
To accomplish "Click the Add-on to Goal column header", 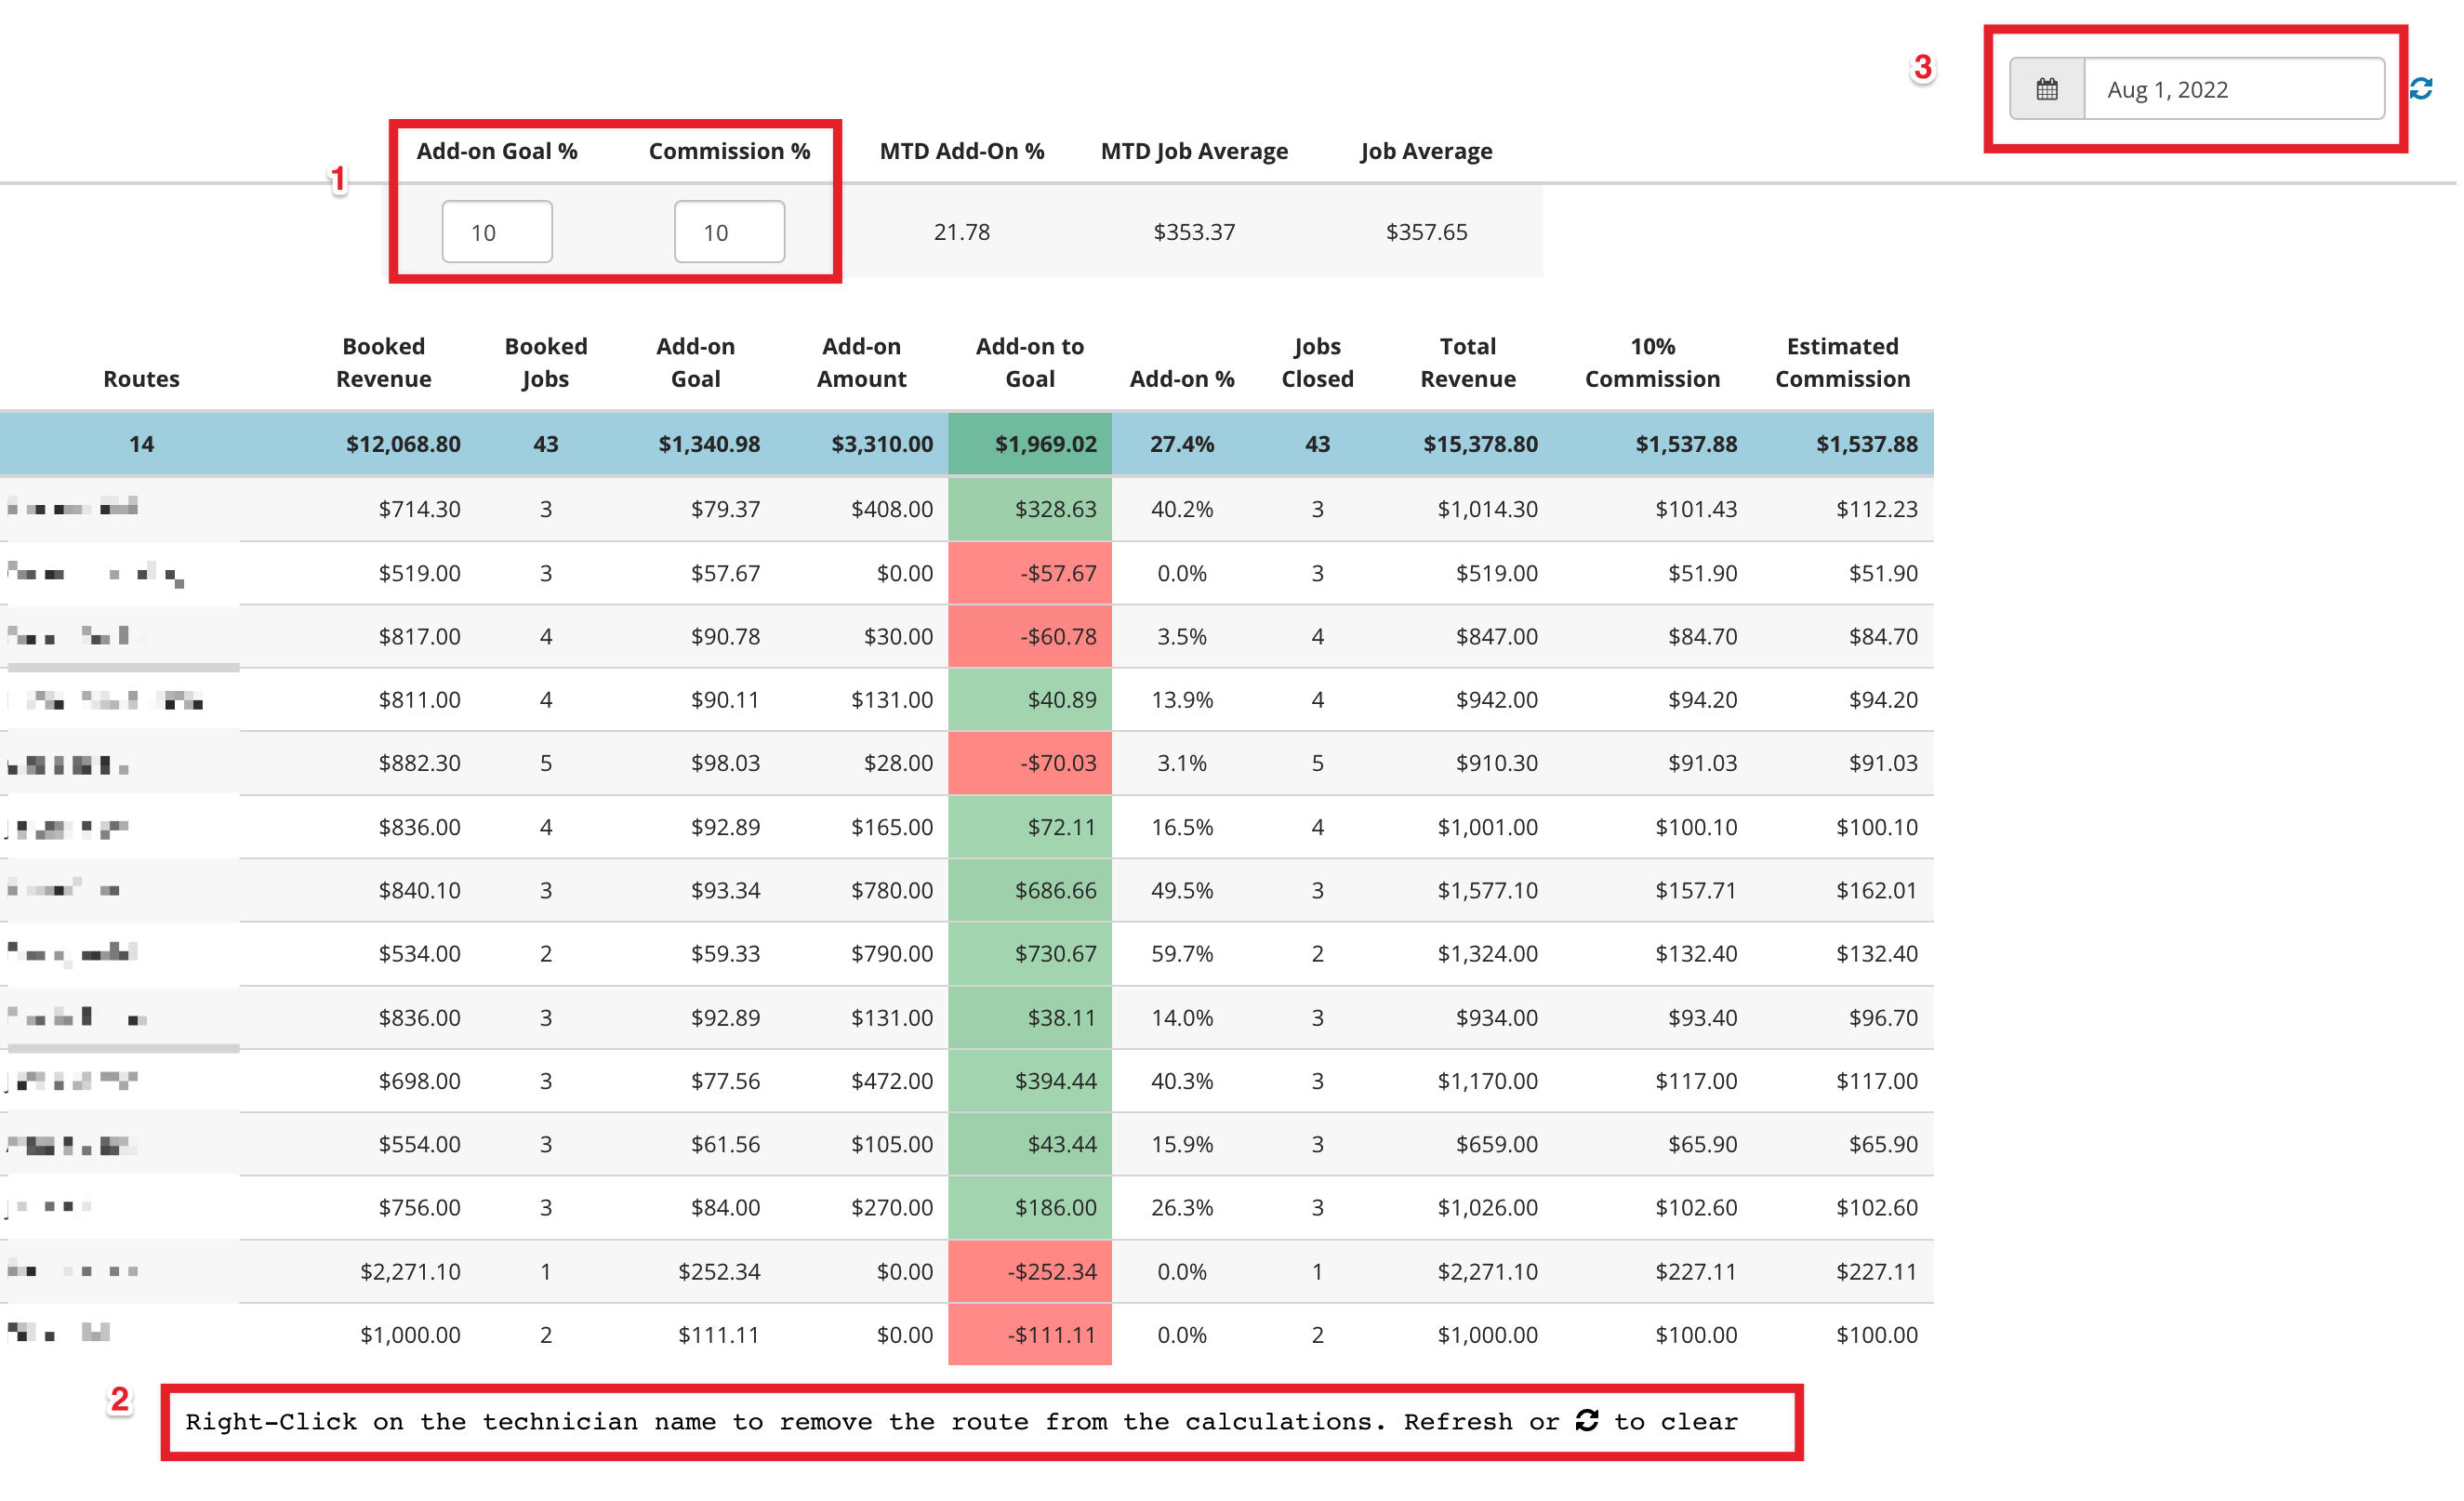I will click(x=1029, y=362).
